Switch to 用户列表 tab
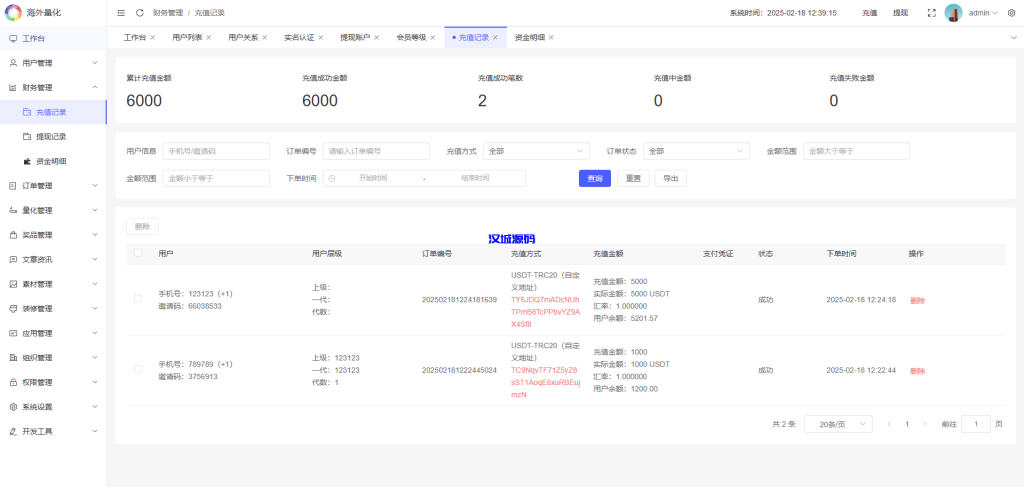Viewport: 1024px width, 487px height. (187, 38)
